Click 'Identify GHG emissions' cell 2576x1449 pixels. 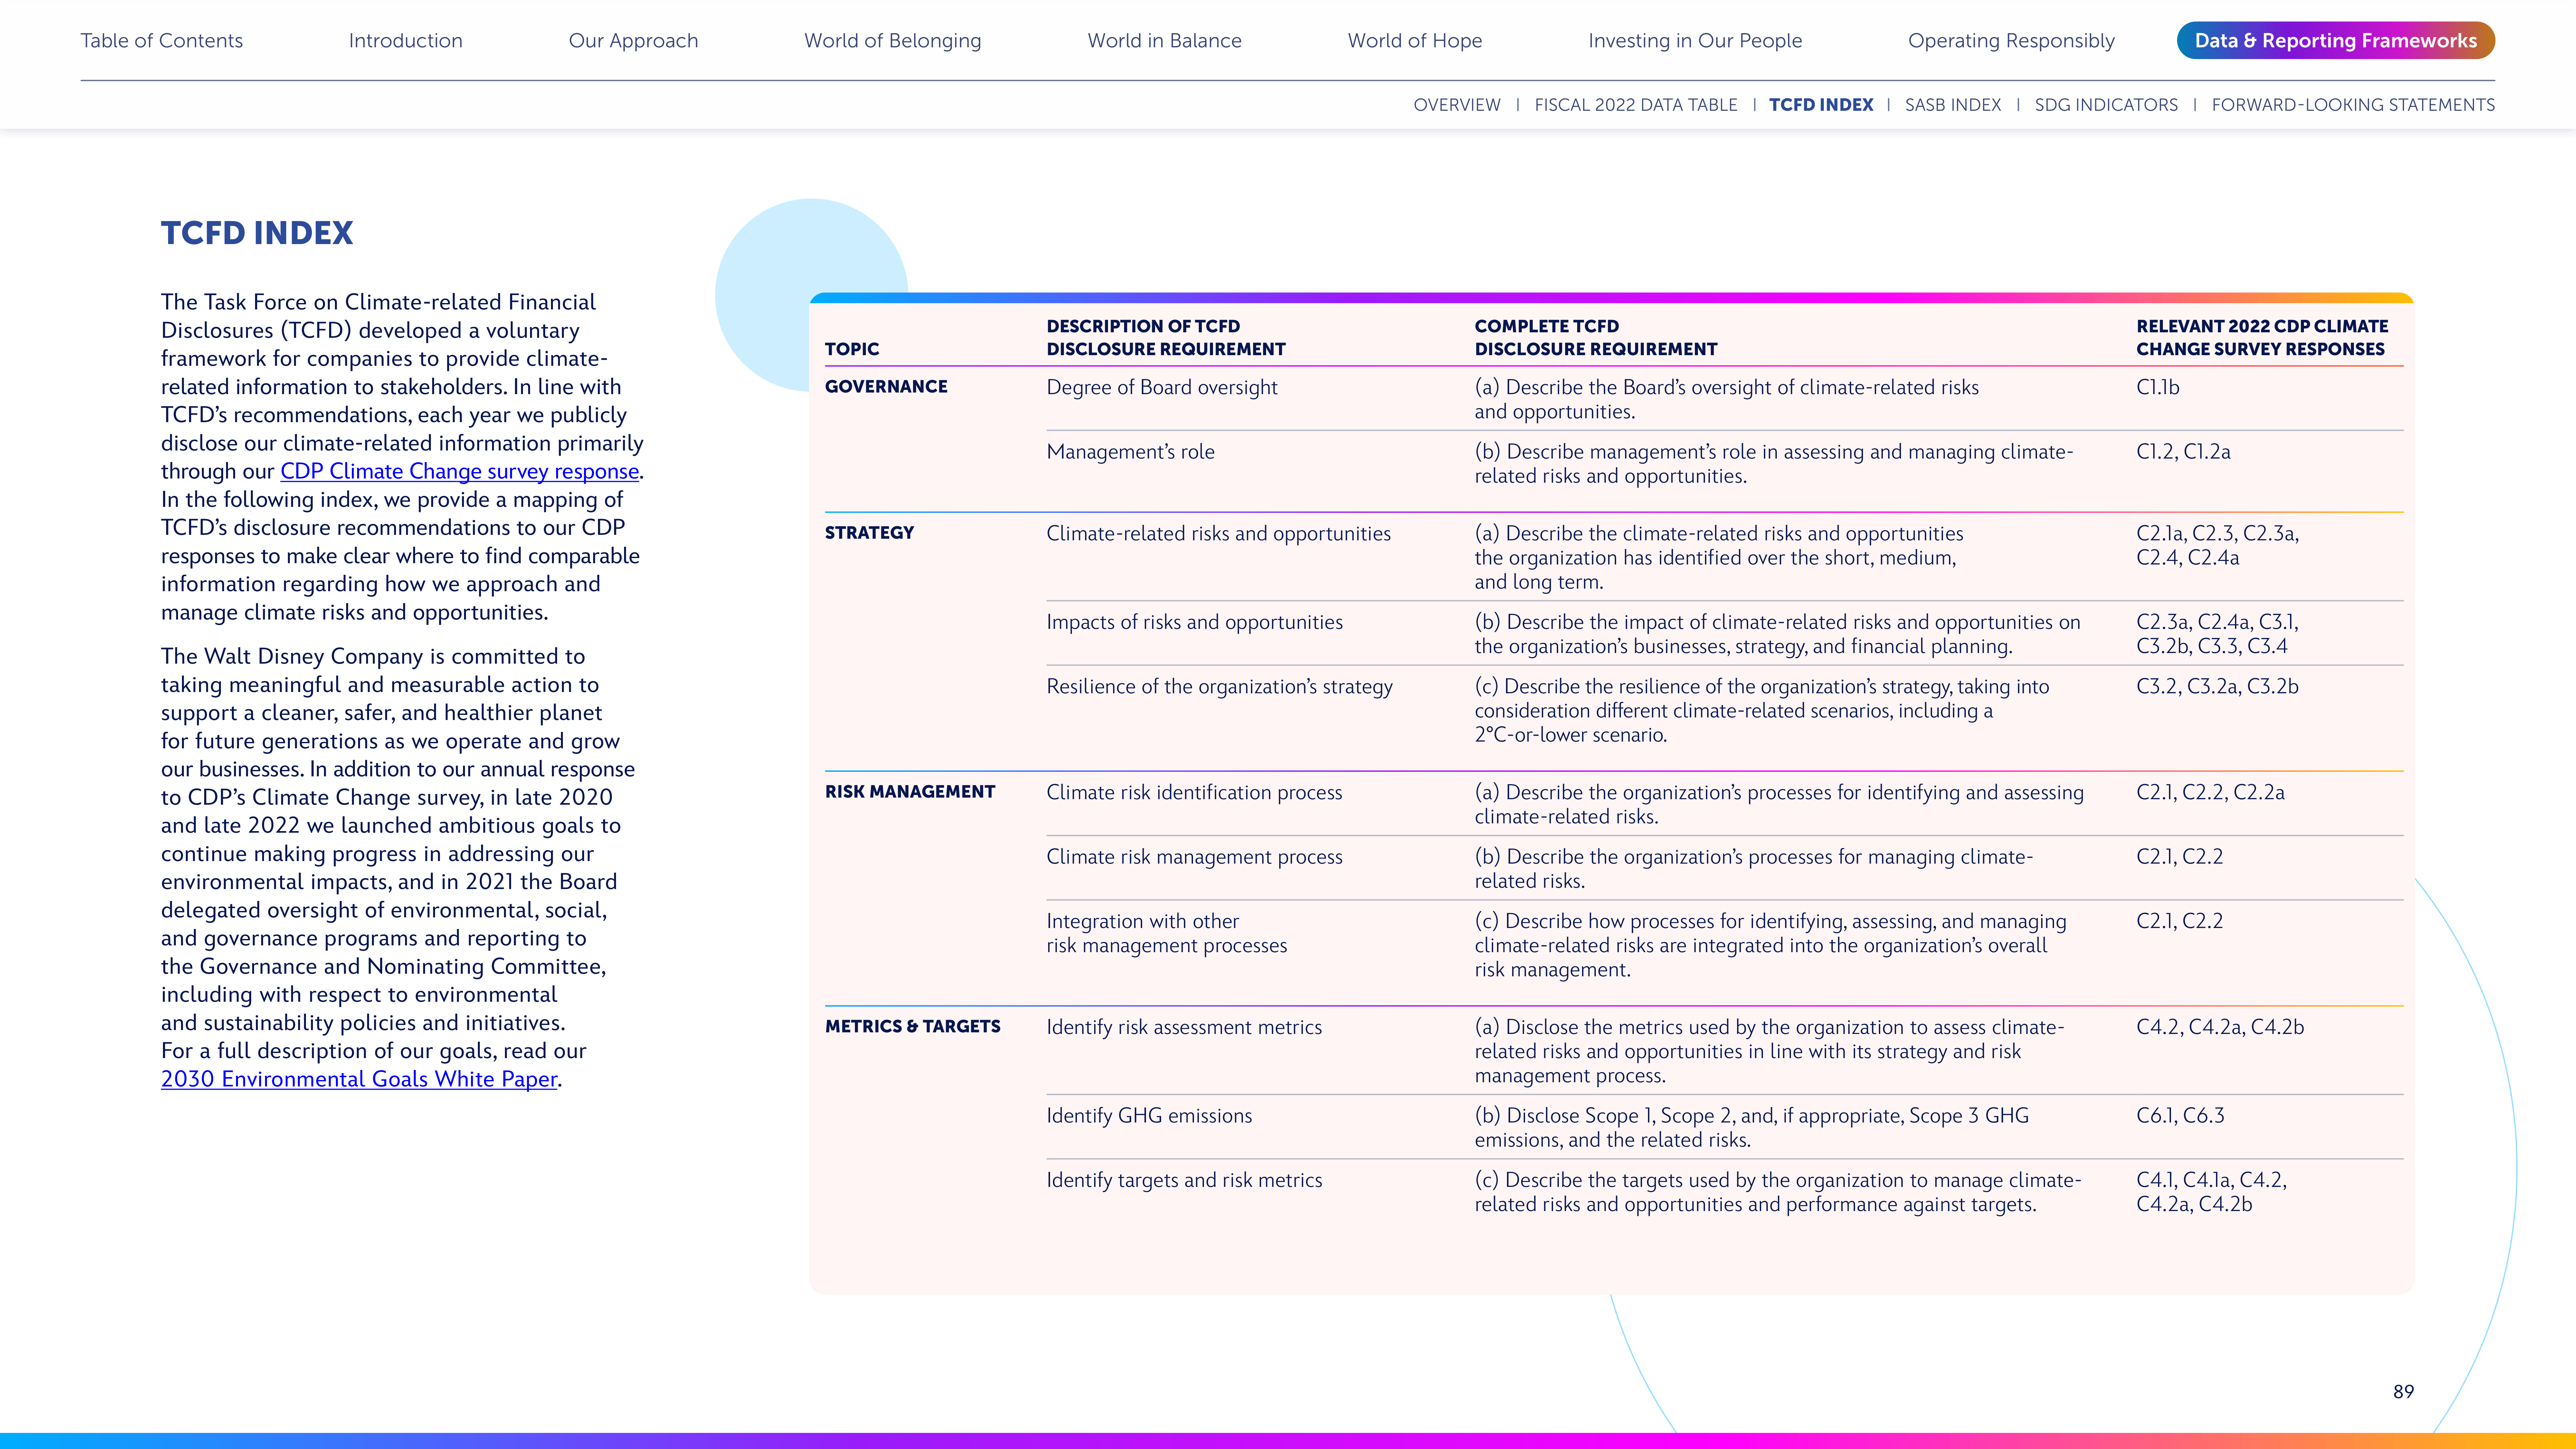(1149, 1116)
